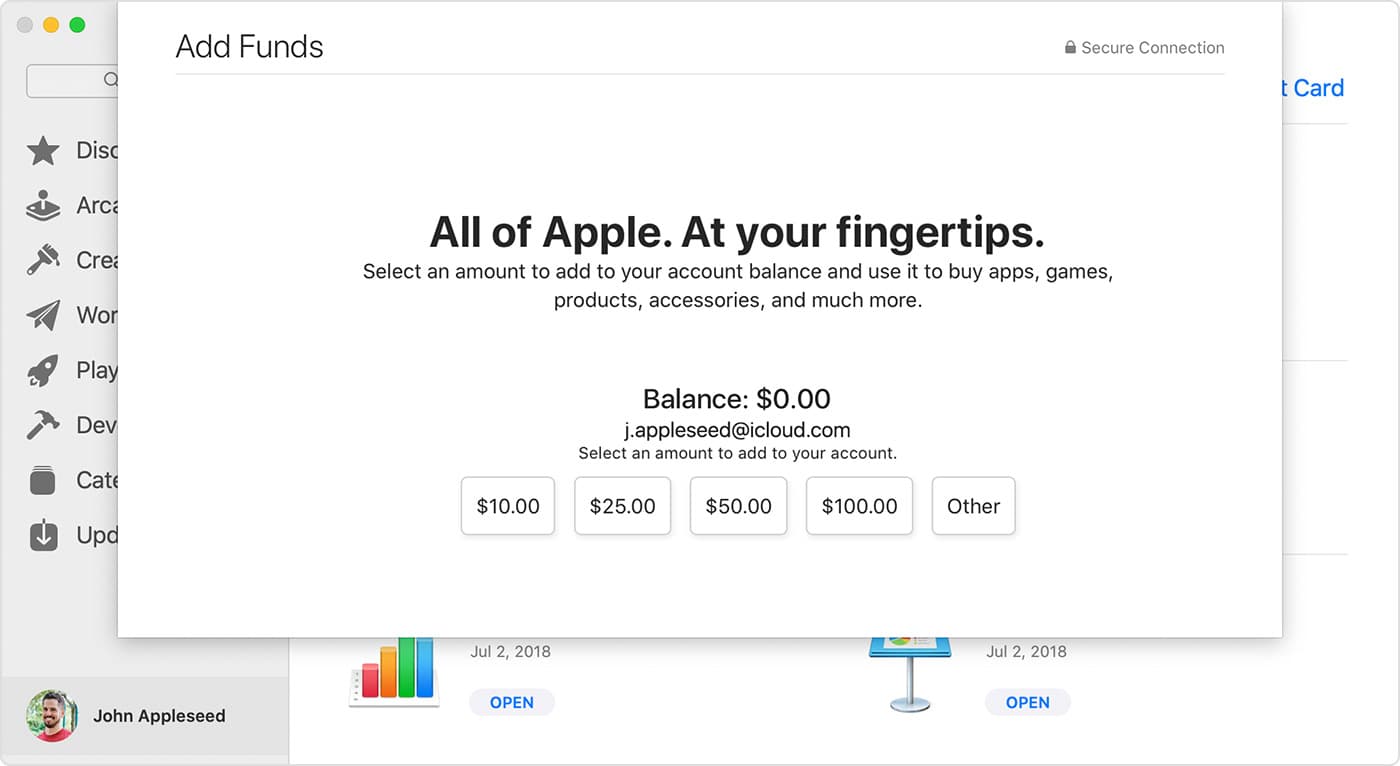
Task: Select the Create paintbrush icon
Action: (43, 261)
